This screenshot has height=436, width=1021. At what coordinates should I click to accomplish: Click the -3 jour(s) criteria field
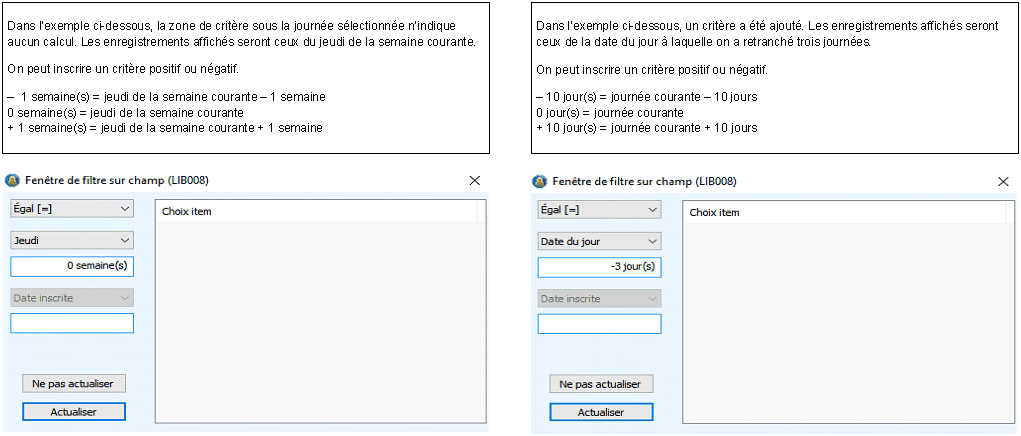[599, 267]
